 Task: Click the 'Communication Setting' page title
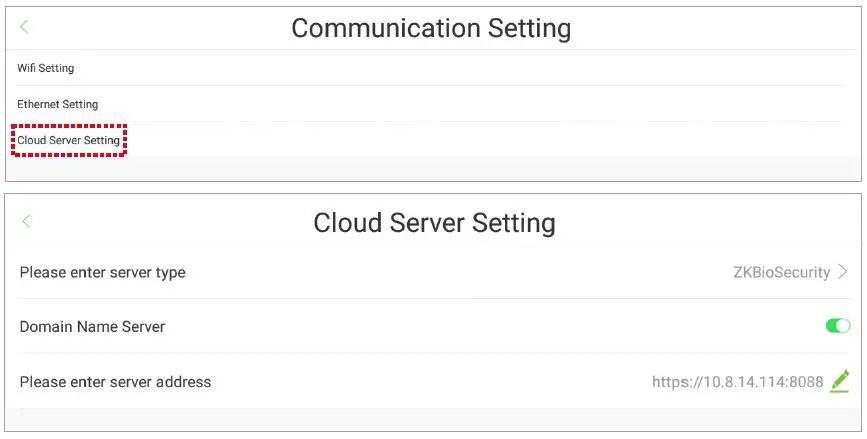click(431, 27)
